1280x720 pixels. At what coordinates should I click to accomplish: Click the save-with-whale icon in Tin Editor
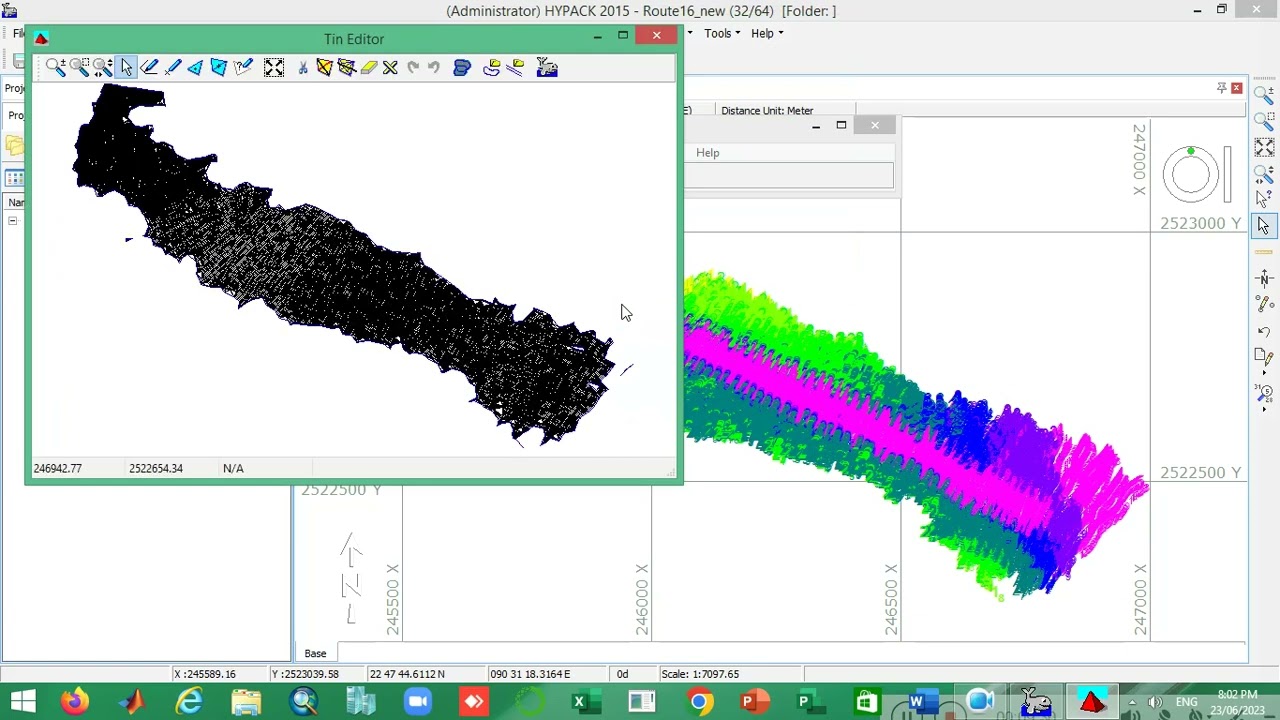(x=547, y=67)
